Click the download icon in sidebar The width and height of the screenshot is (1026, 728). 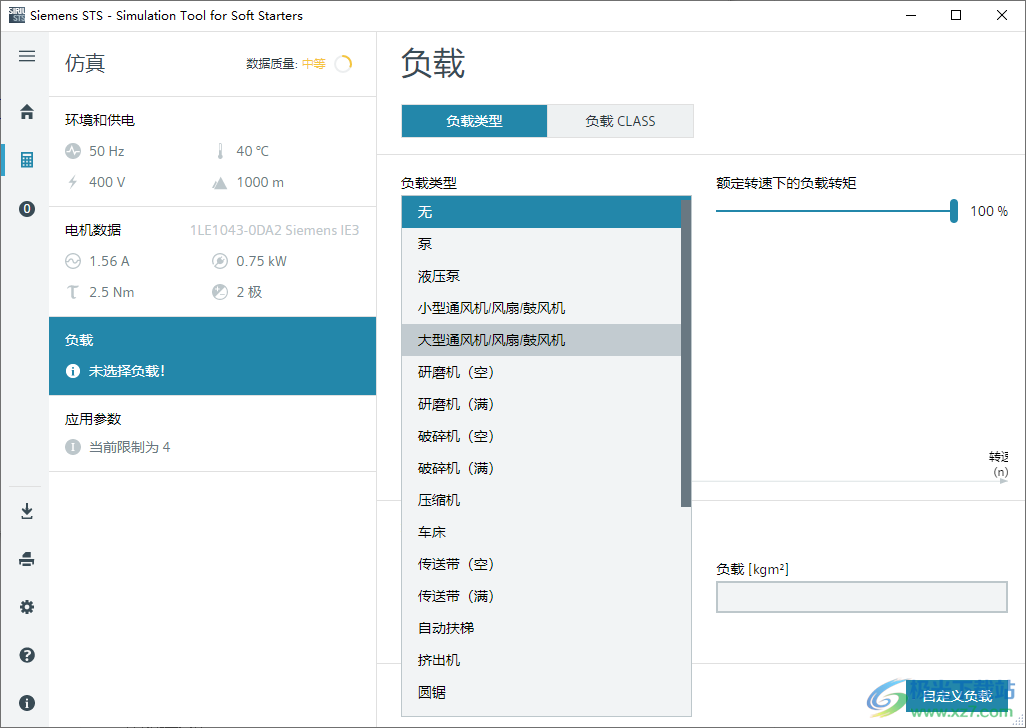[x=27, y=511]
